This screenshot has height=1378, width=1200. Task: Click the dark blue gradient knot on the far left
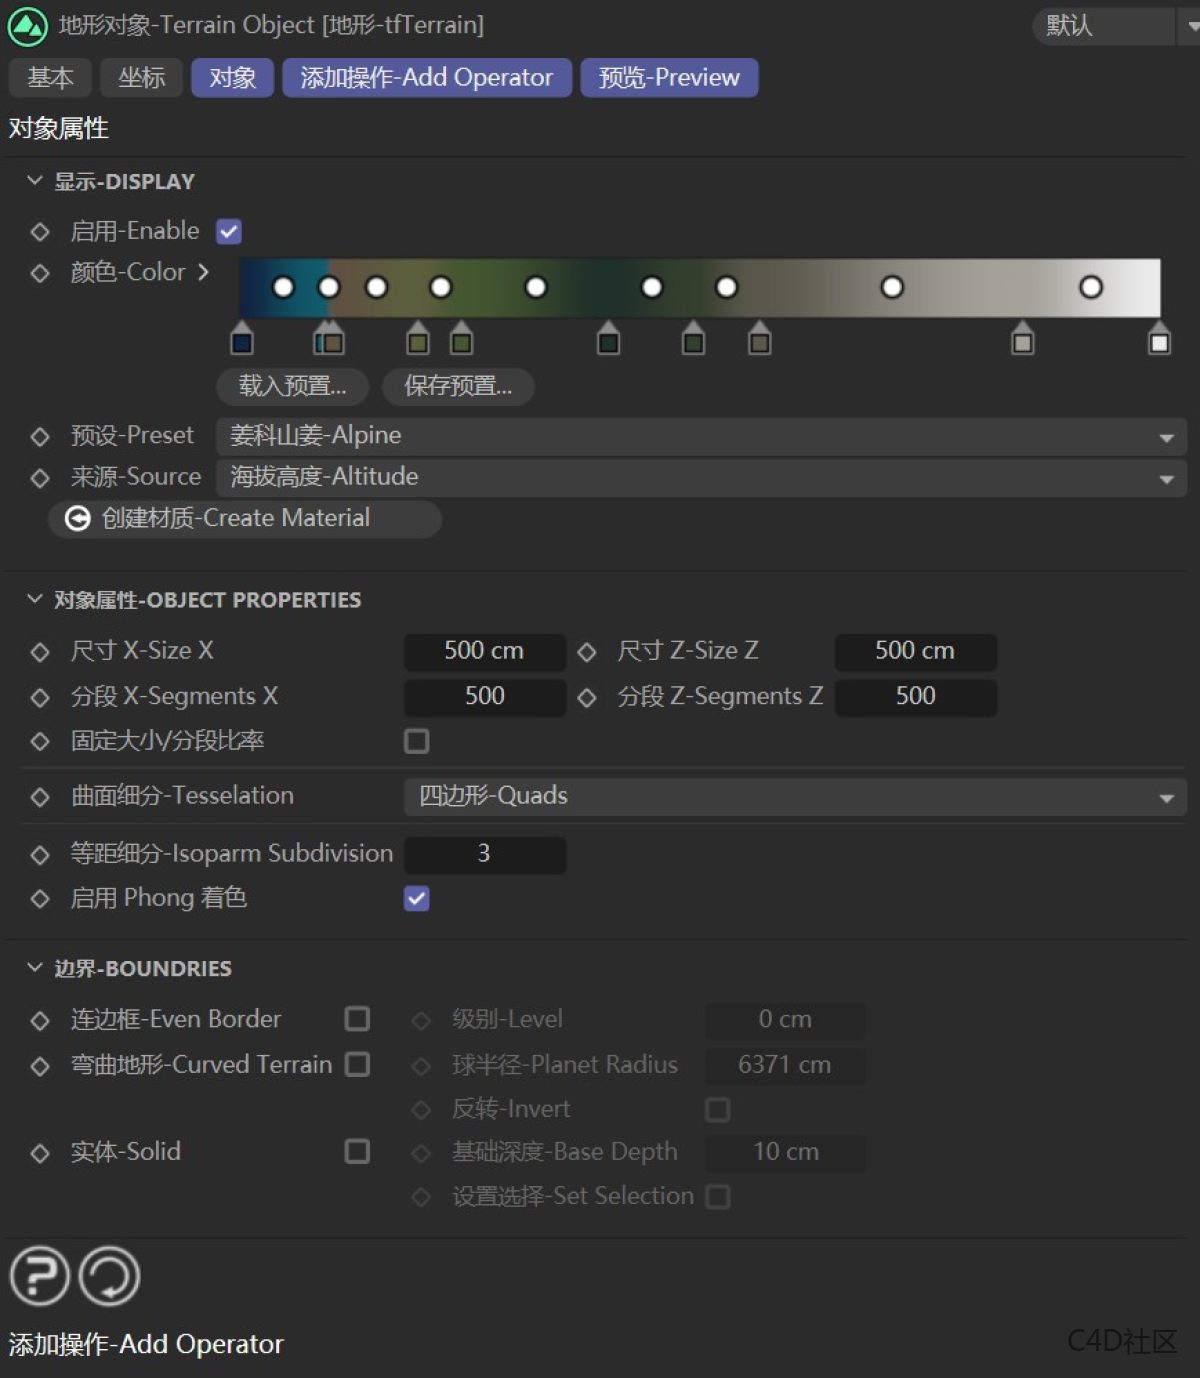coord(241,340)
